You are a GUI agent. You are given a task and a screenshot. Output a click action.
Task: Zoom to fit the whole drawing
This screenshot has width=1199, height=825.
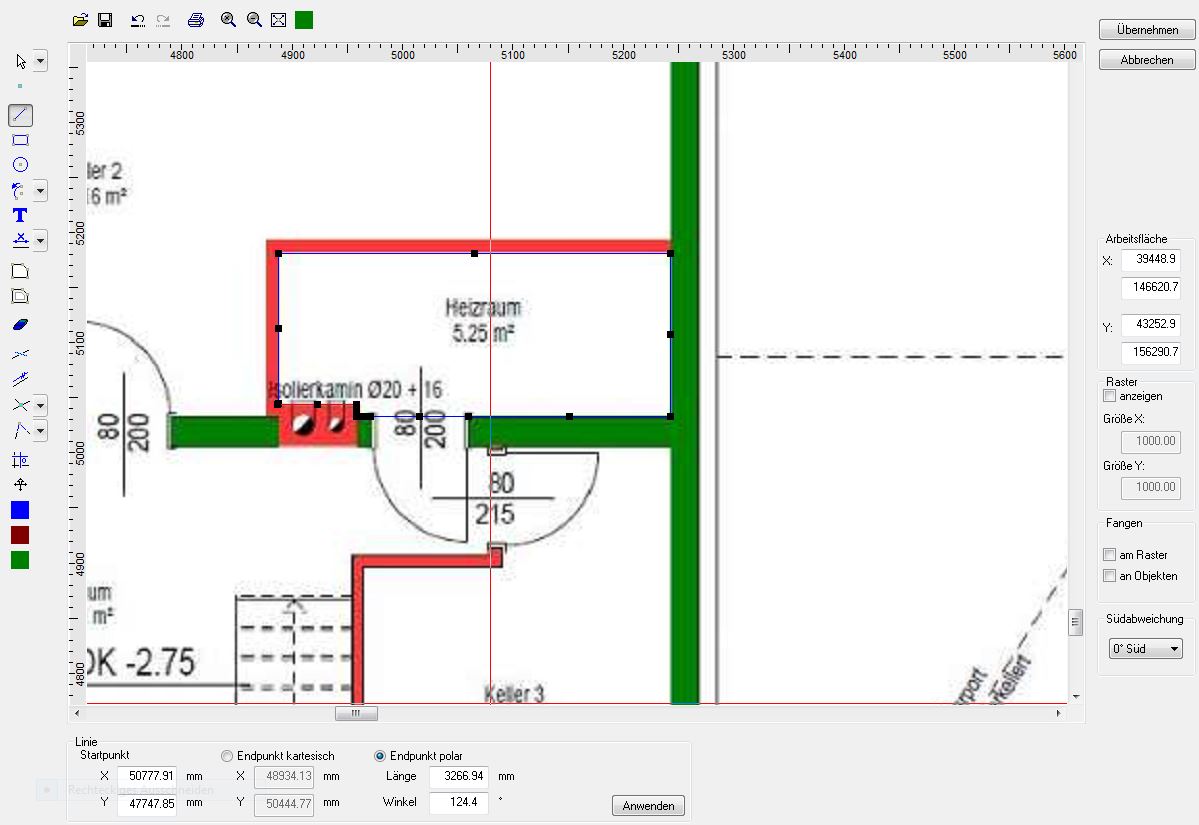(279, 20)
